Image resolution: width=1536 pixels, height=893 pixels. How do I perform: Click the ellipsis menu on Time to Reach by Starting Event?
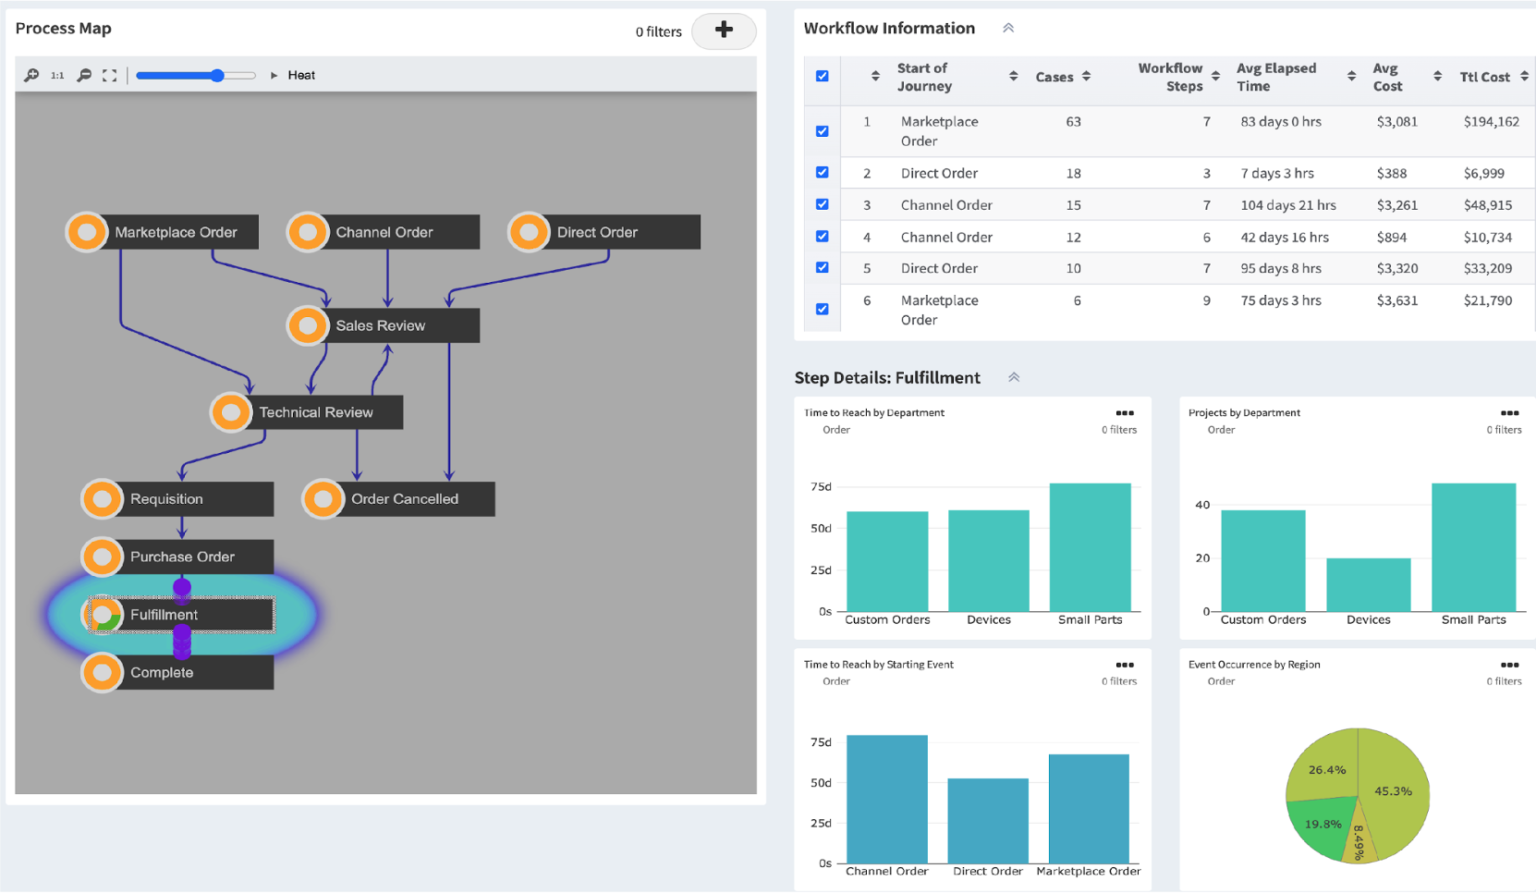tap(1124, 664)
